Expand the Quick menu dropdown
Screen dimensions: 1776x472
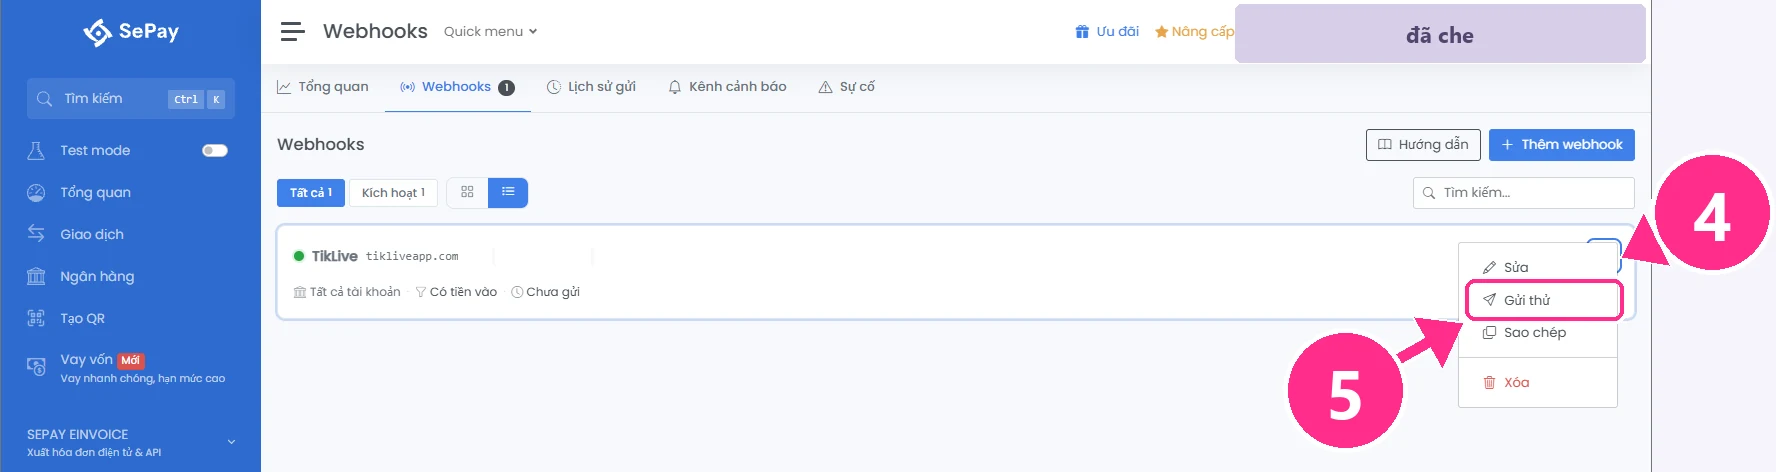tap(490, 32)
